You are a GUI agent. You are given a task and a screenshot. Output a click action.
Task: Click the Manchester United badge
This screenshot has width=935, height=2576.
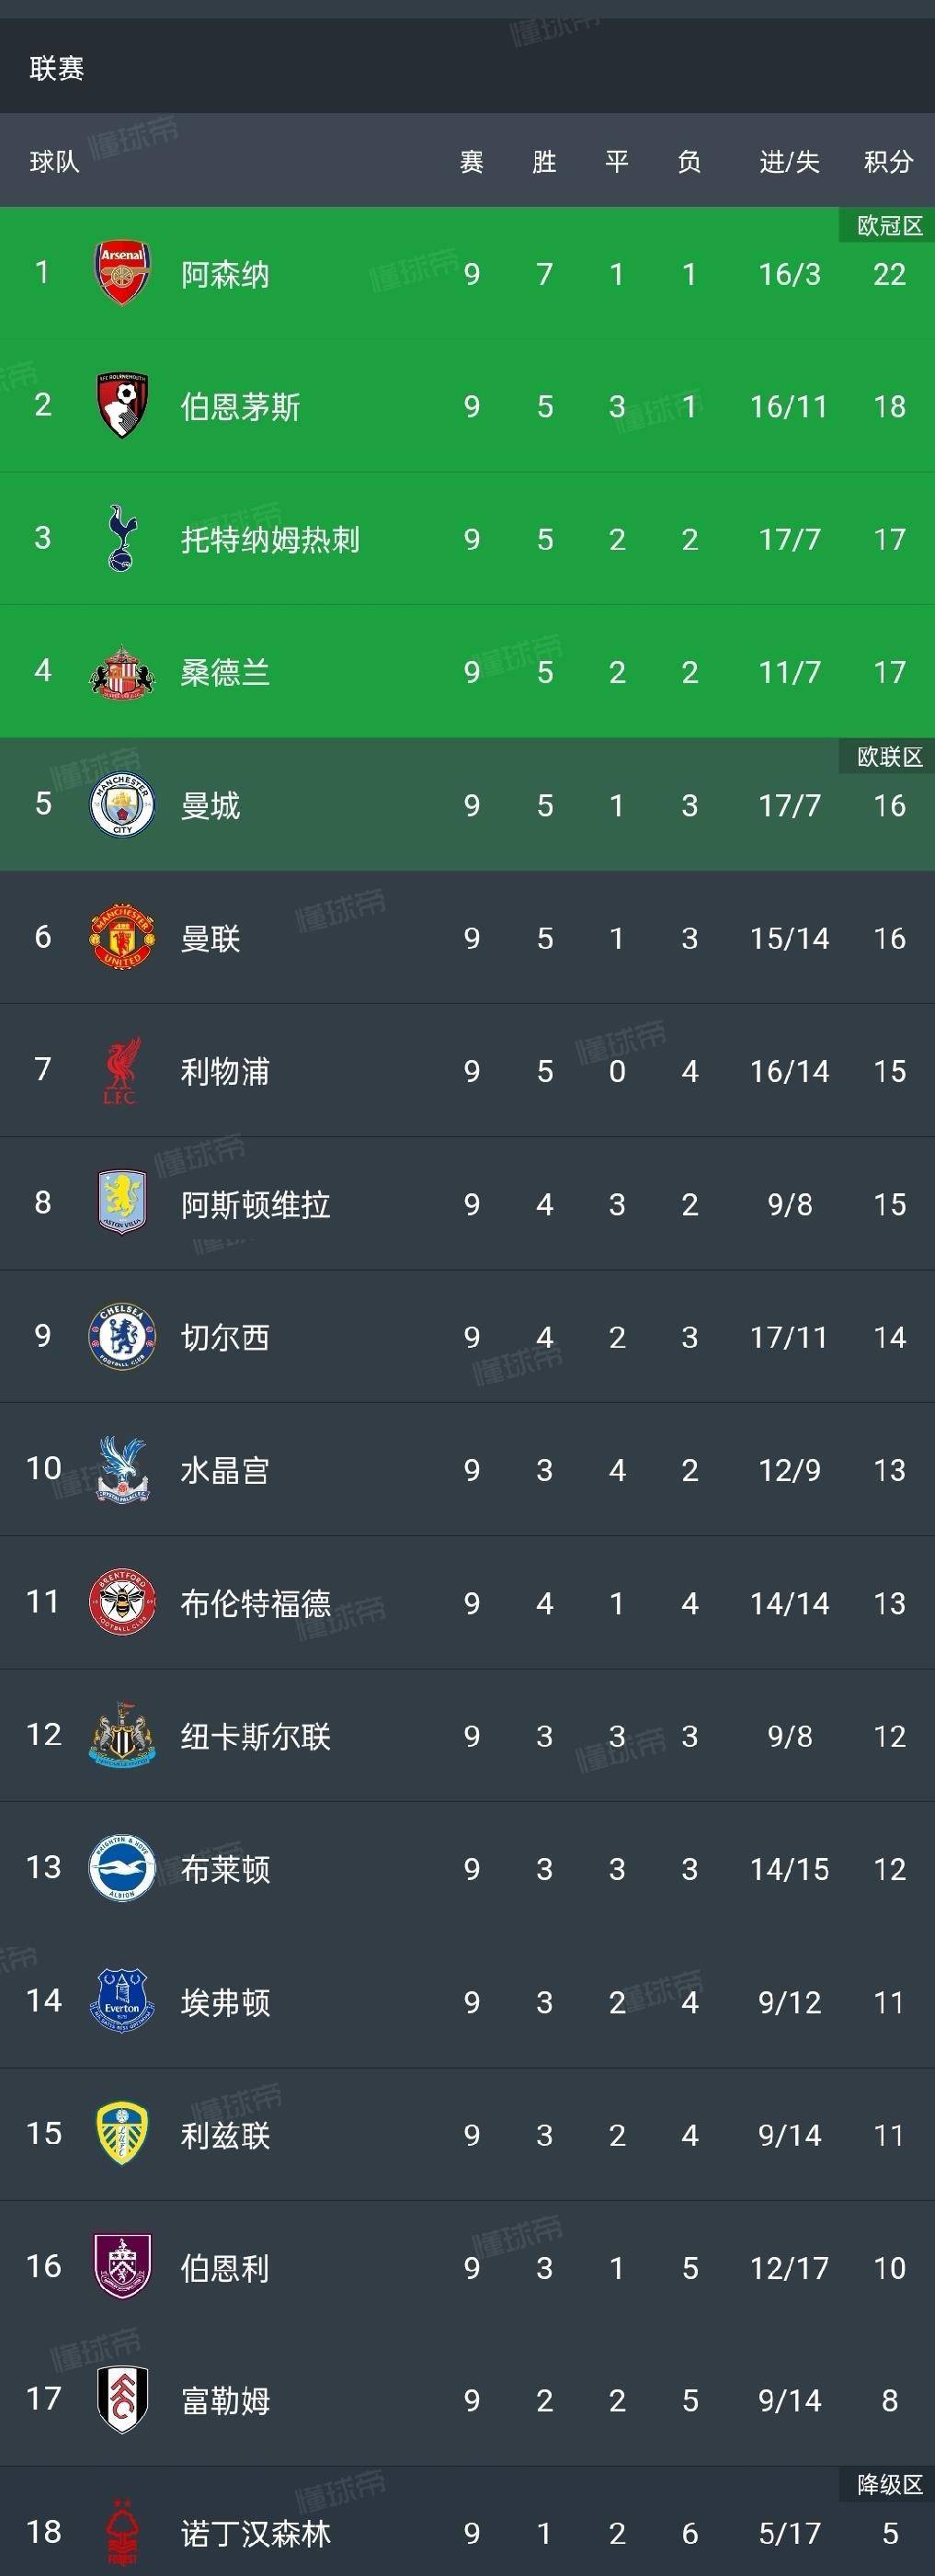click(122, 938)
